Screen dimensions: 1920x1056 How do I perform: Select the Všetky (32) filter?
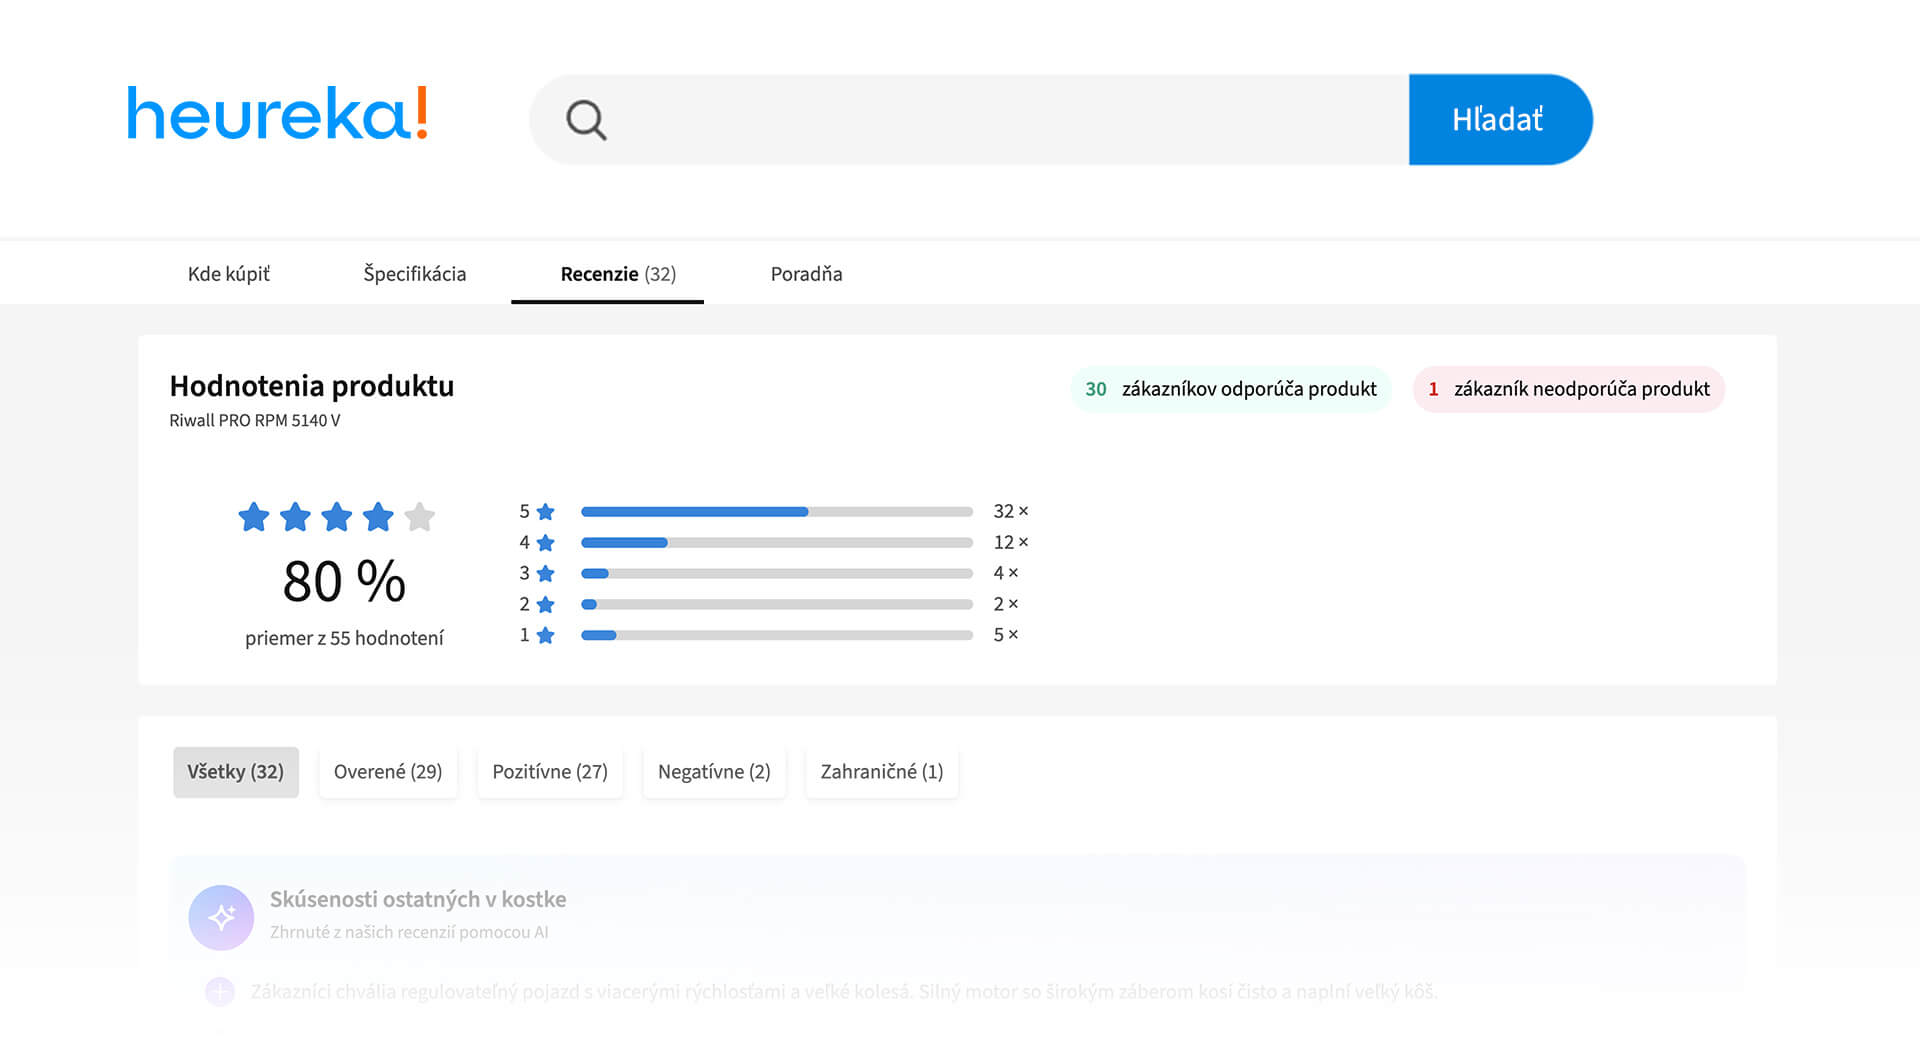point(236,772)
